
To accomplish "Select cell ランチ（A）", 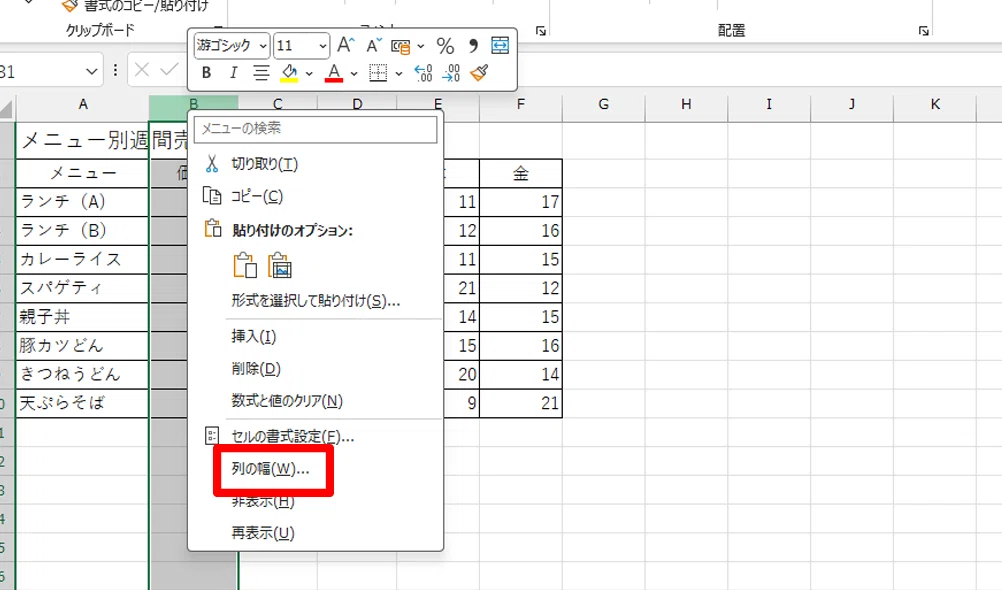I will point(82,202).
